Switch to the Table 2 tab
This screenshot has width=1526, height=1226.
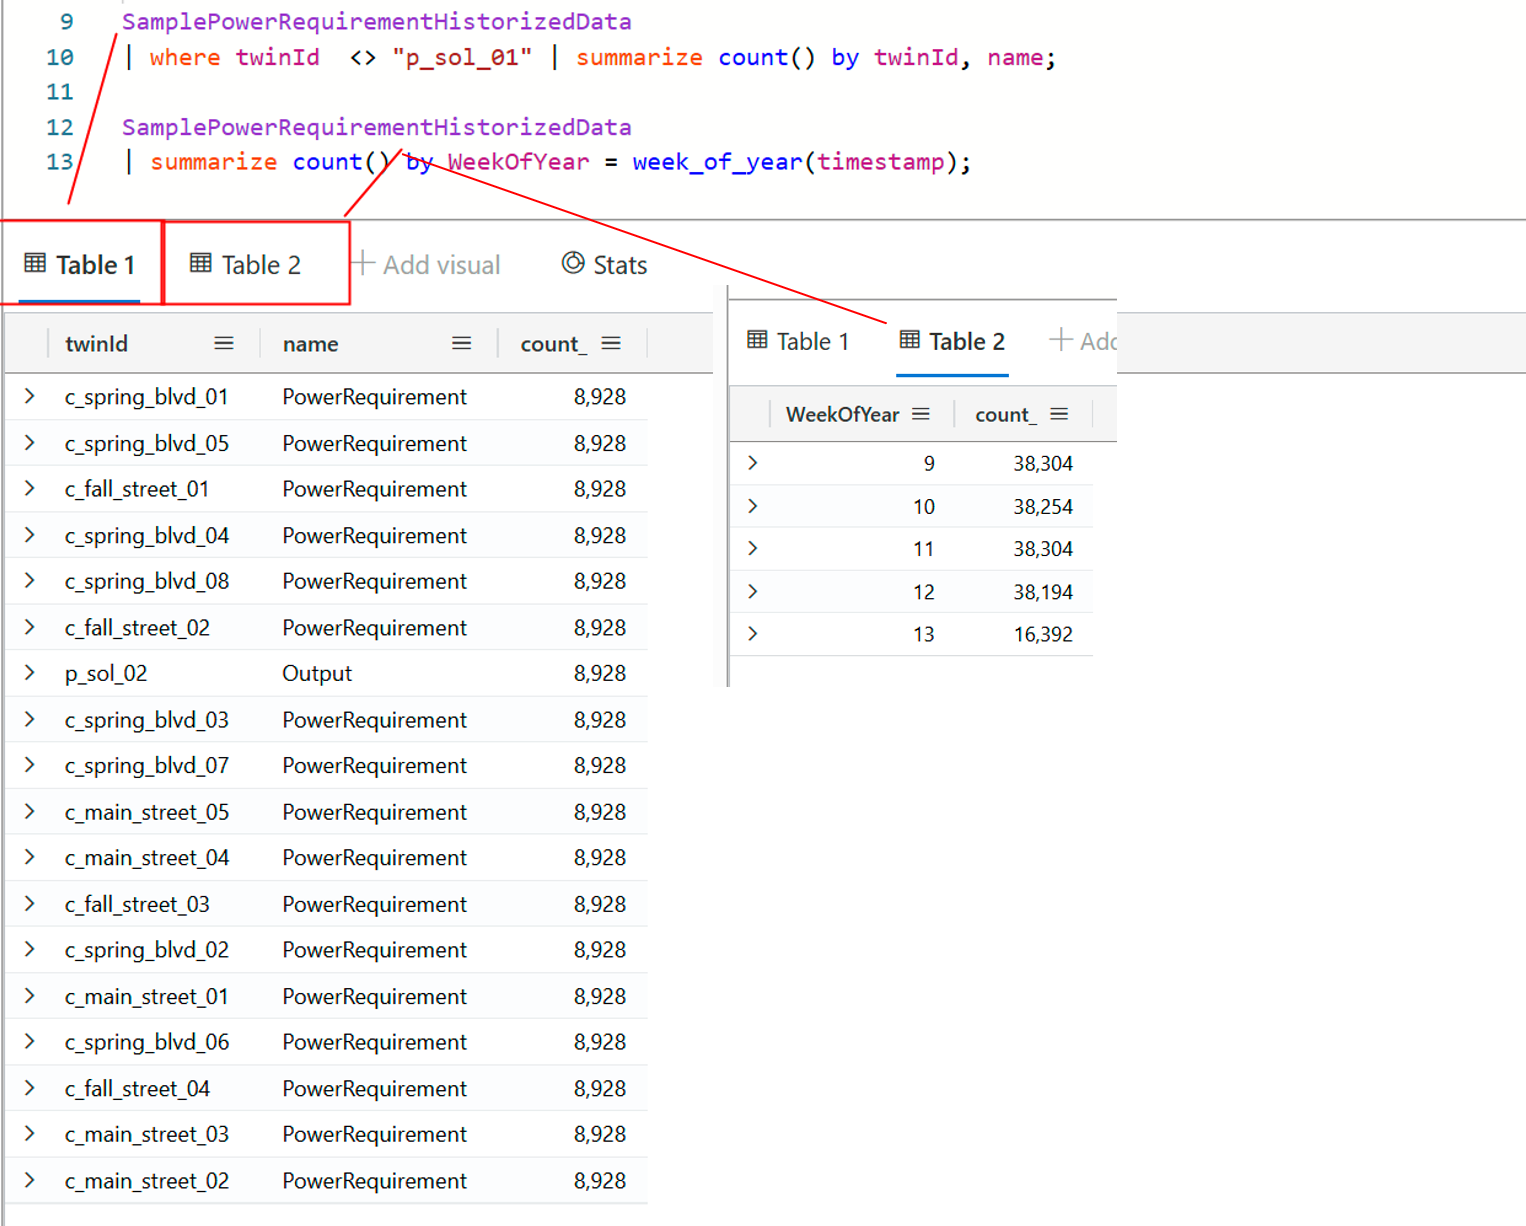250,264
